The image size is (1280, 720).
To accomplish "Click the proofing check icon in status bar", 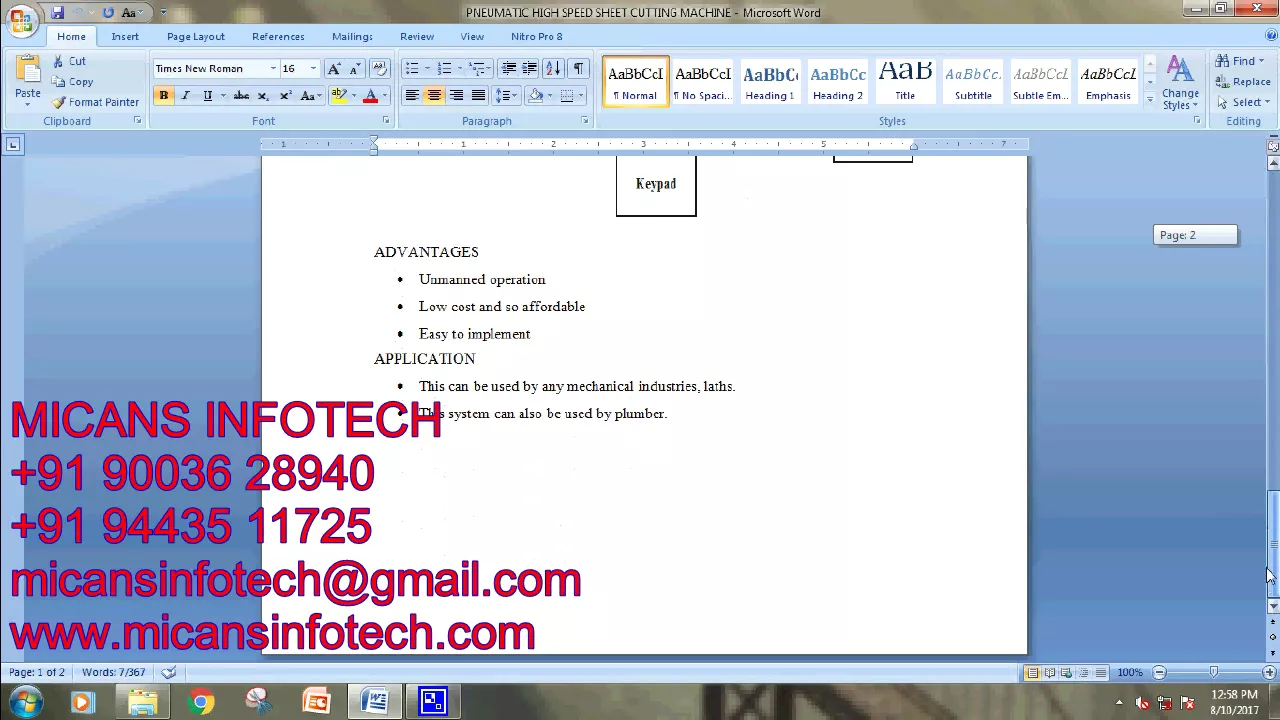I will 169,673.
